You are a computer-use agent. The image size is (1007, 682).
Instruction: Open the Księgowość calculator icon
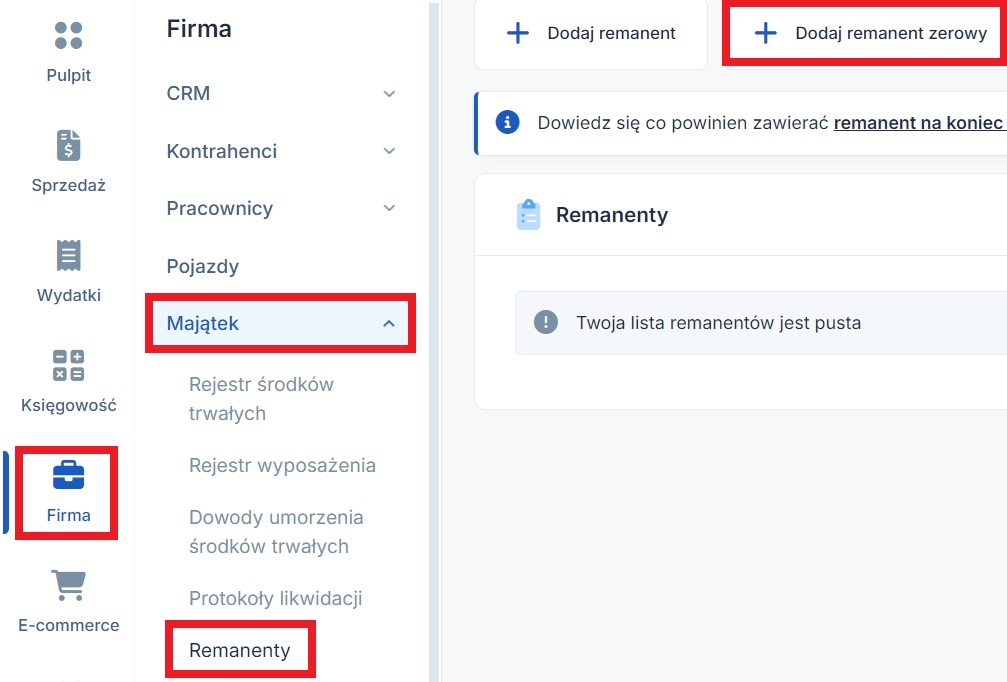coord(68,365)
